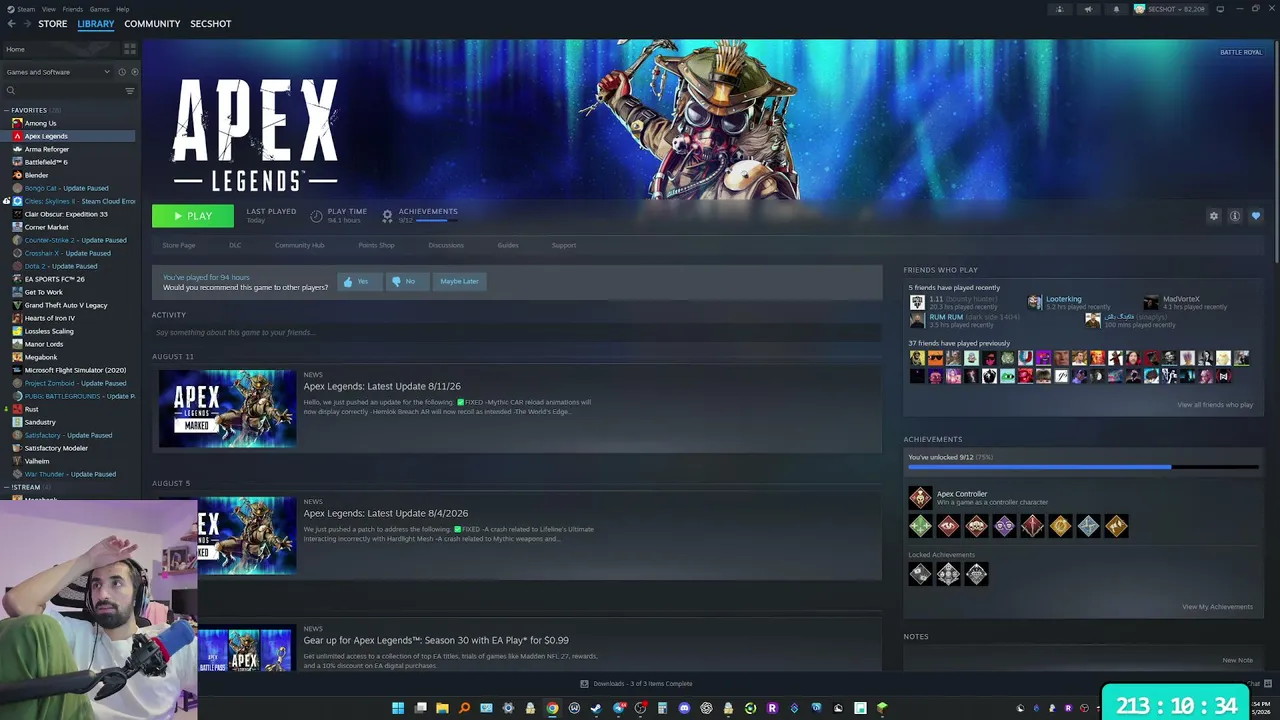Viewport: 1280px width, 720px height.
Task: Open the Games menu
Action: [x=100, y=9]
